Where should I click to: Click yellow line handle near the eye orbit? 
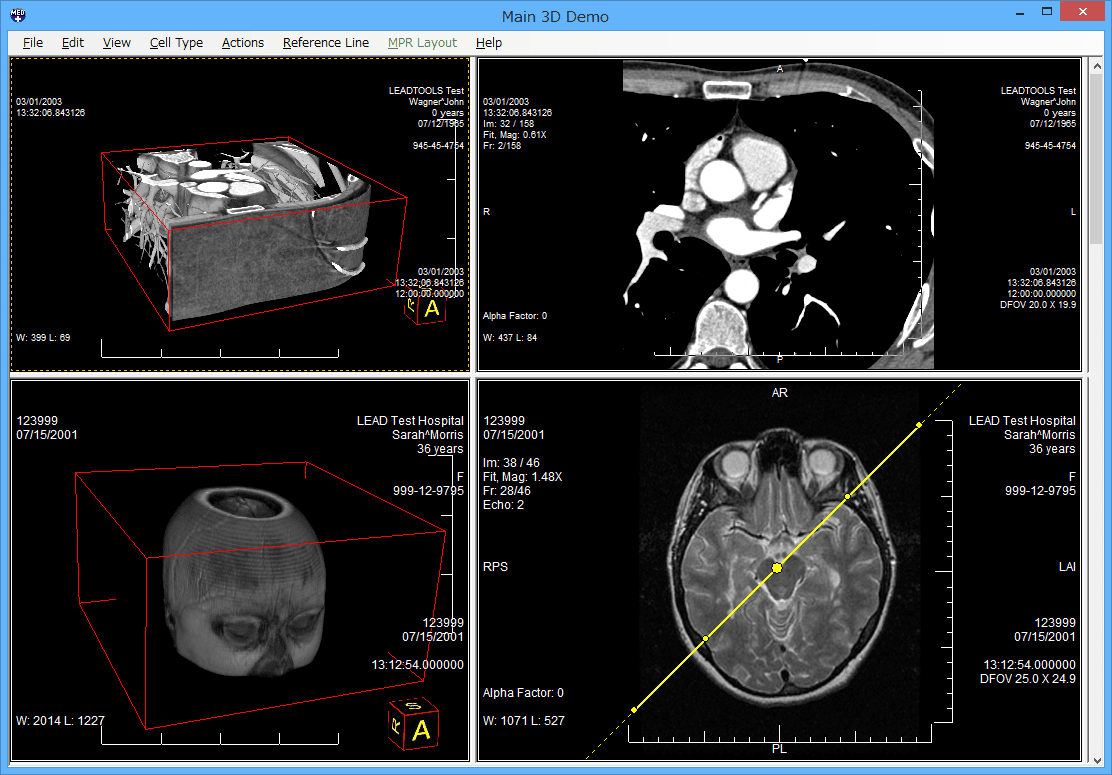coord(847,496)
